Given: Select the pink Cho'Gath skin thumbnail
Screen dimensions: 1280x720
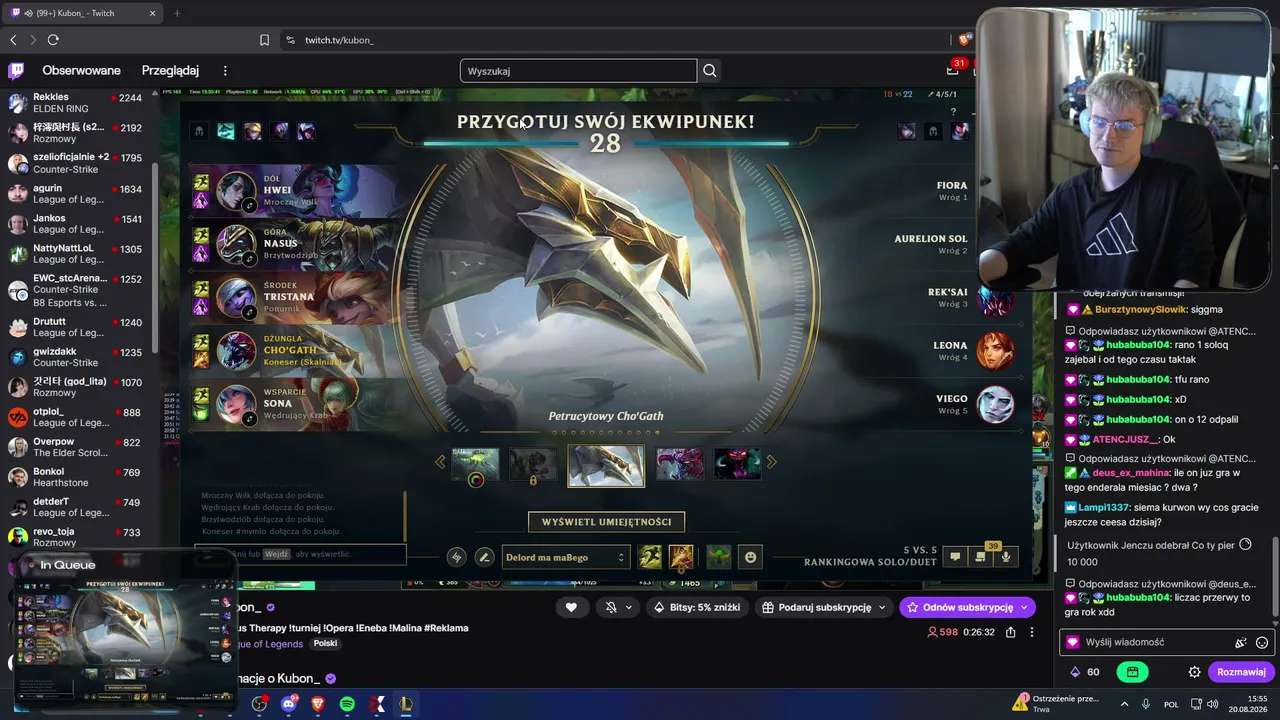Looking at the screenshot, I should tap(680, 464).
